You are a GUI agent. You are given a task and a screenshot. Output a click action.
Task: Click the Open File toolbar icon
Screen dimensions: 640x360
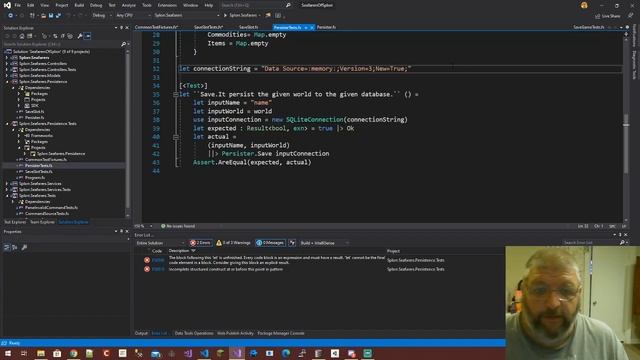(43, 16)
